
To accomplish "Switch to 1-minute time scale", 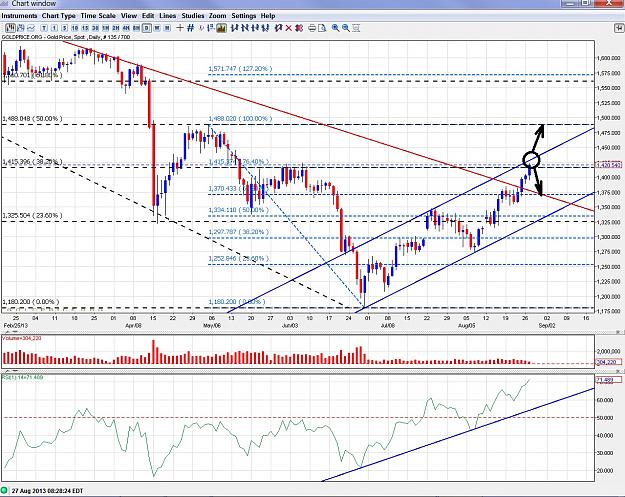I will click(x=54, y=28).
